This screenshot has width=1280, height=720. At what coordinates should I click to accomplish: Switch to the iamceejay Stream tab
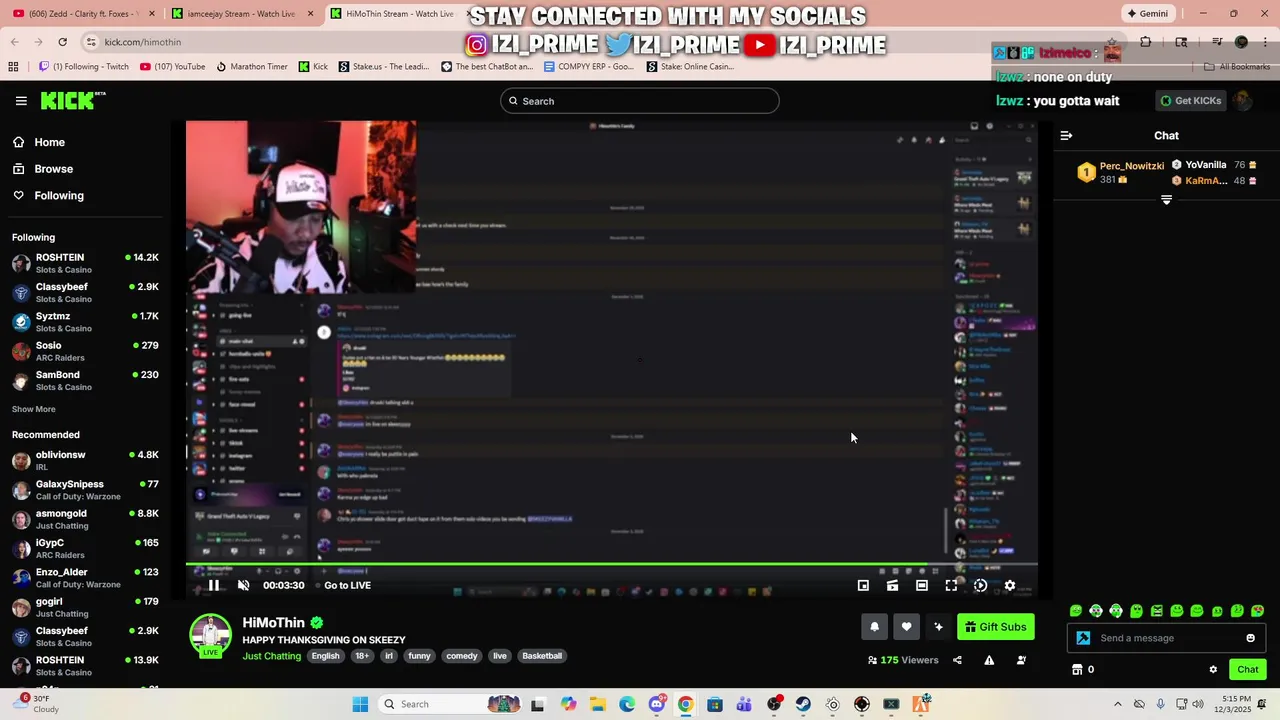point(241,14)
